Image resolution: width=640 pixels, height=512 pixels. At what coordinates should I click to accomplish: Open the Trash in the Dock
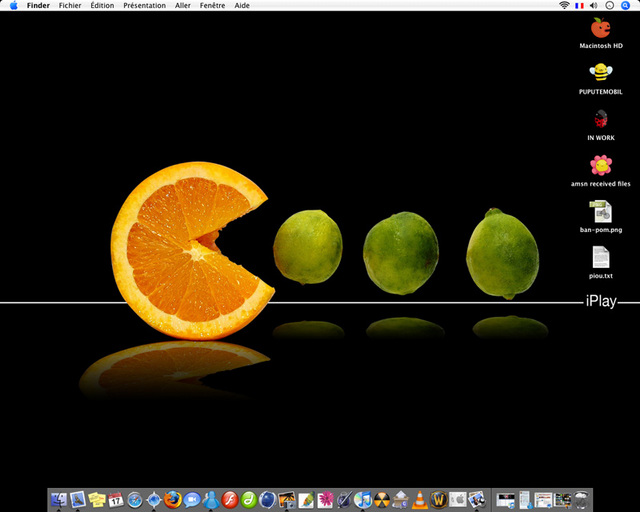click(582, 499)
